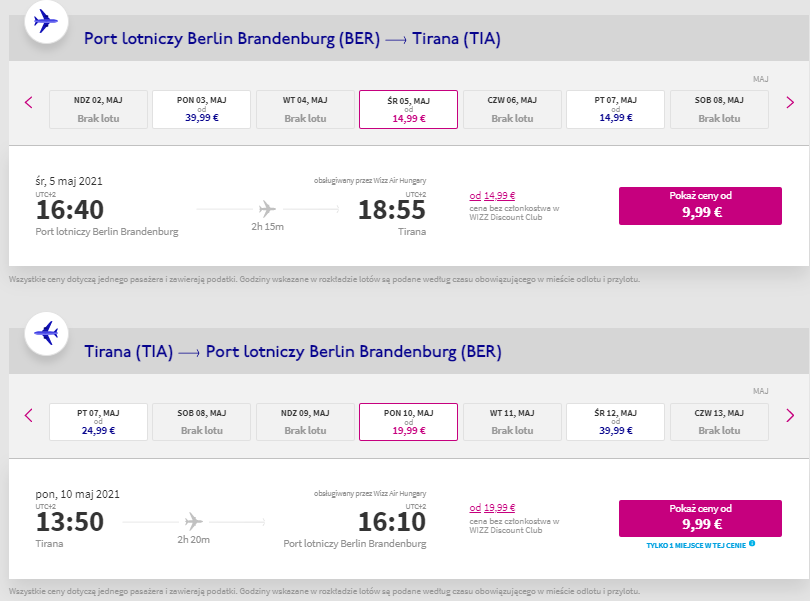Open the 'od 19,99 €' price link
810x601 pixels.
492,508
